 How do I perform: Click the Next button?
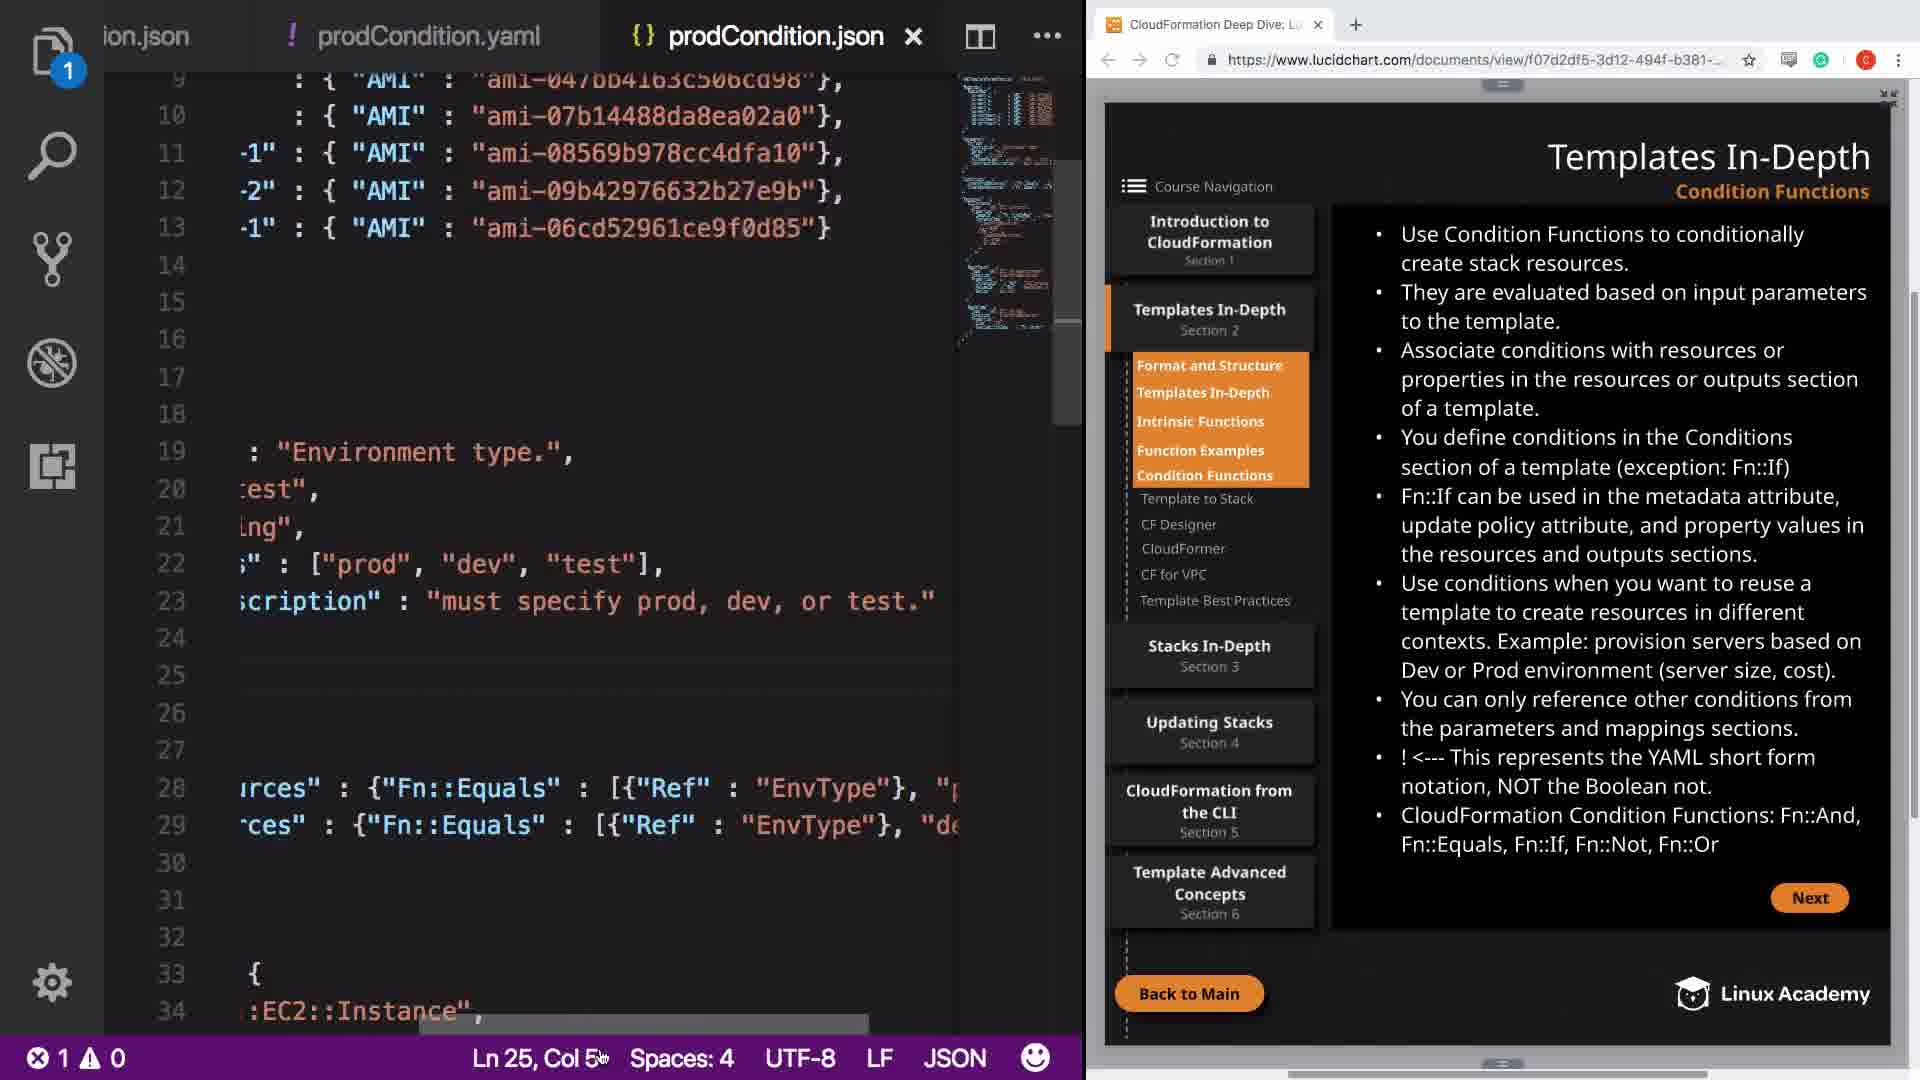[1809, 898]
